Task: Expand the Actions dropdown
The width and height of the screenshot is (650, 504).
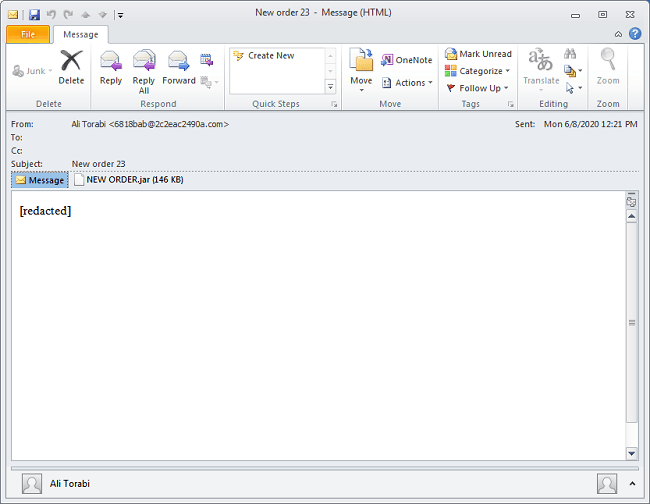Action: pos(409,83)
